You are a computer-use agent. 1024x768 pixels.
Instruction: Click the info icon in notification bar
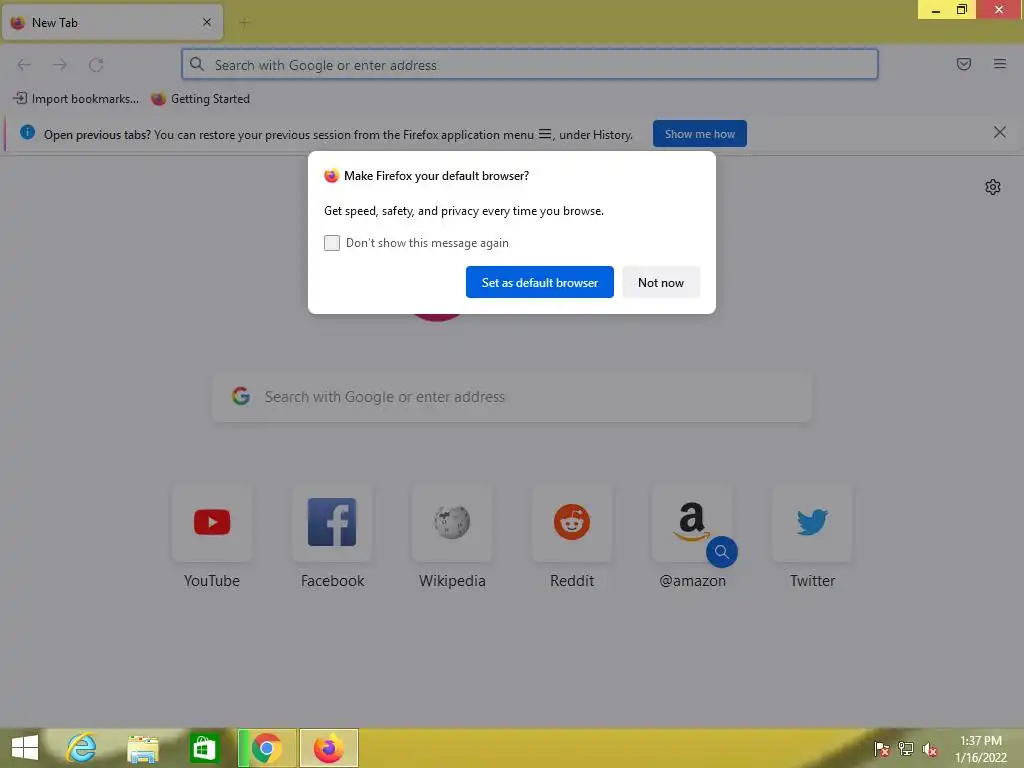(x=27, y=133)
